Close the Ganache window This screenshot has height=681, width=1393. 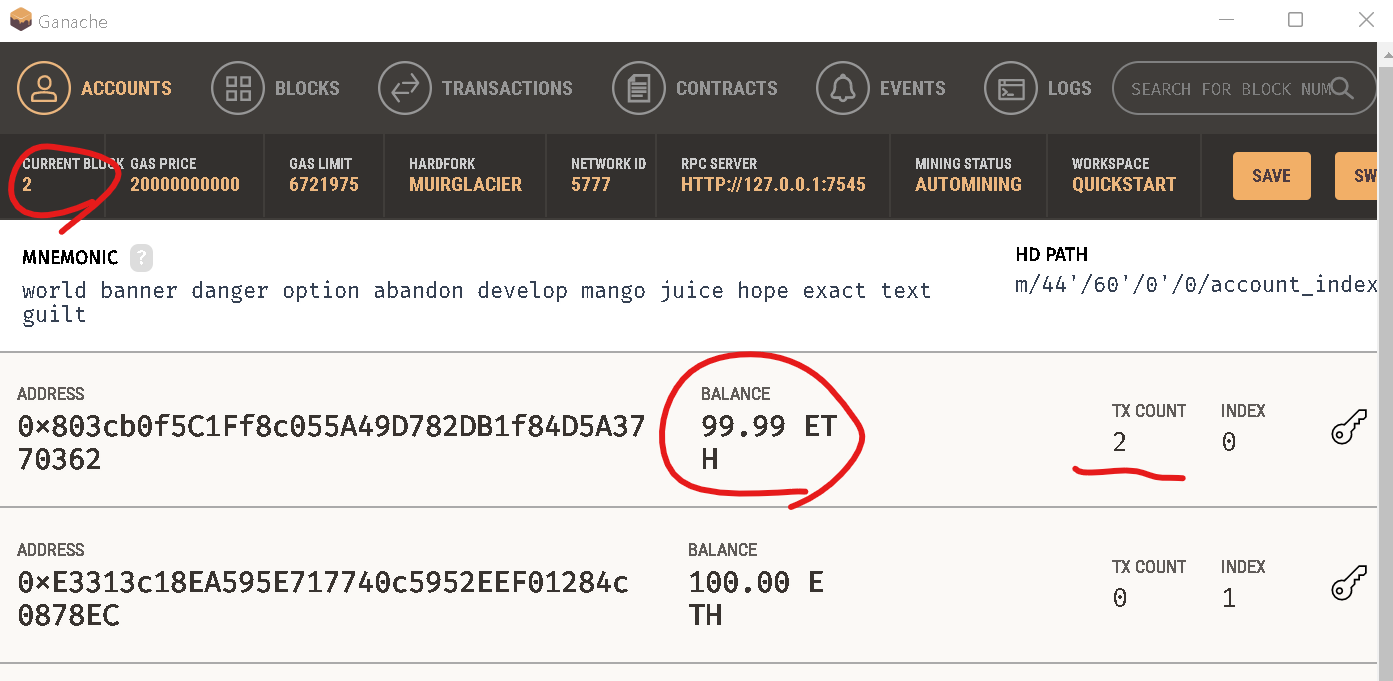click(1364, 20)
